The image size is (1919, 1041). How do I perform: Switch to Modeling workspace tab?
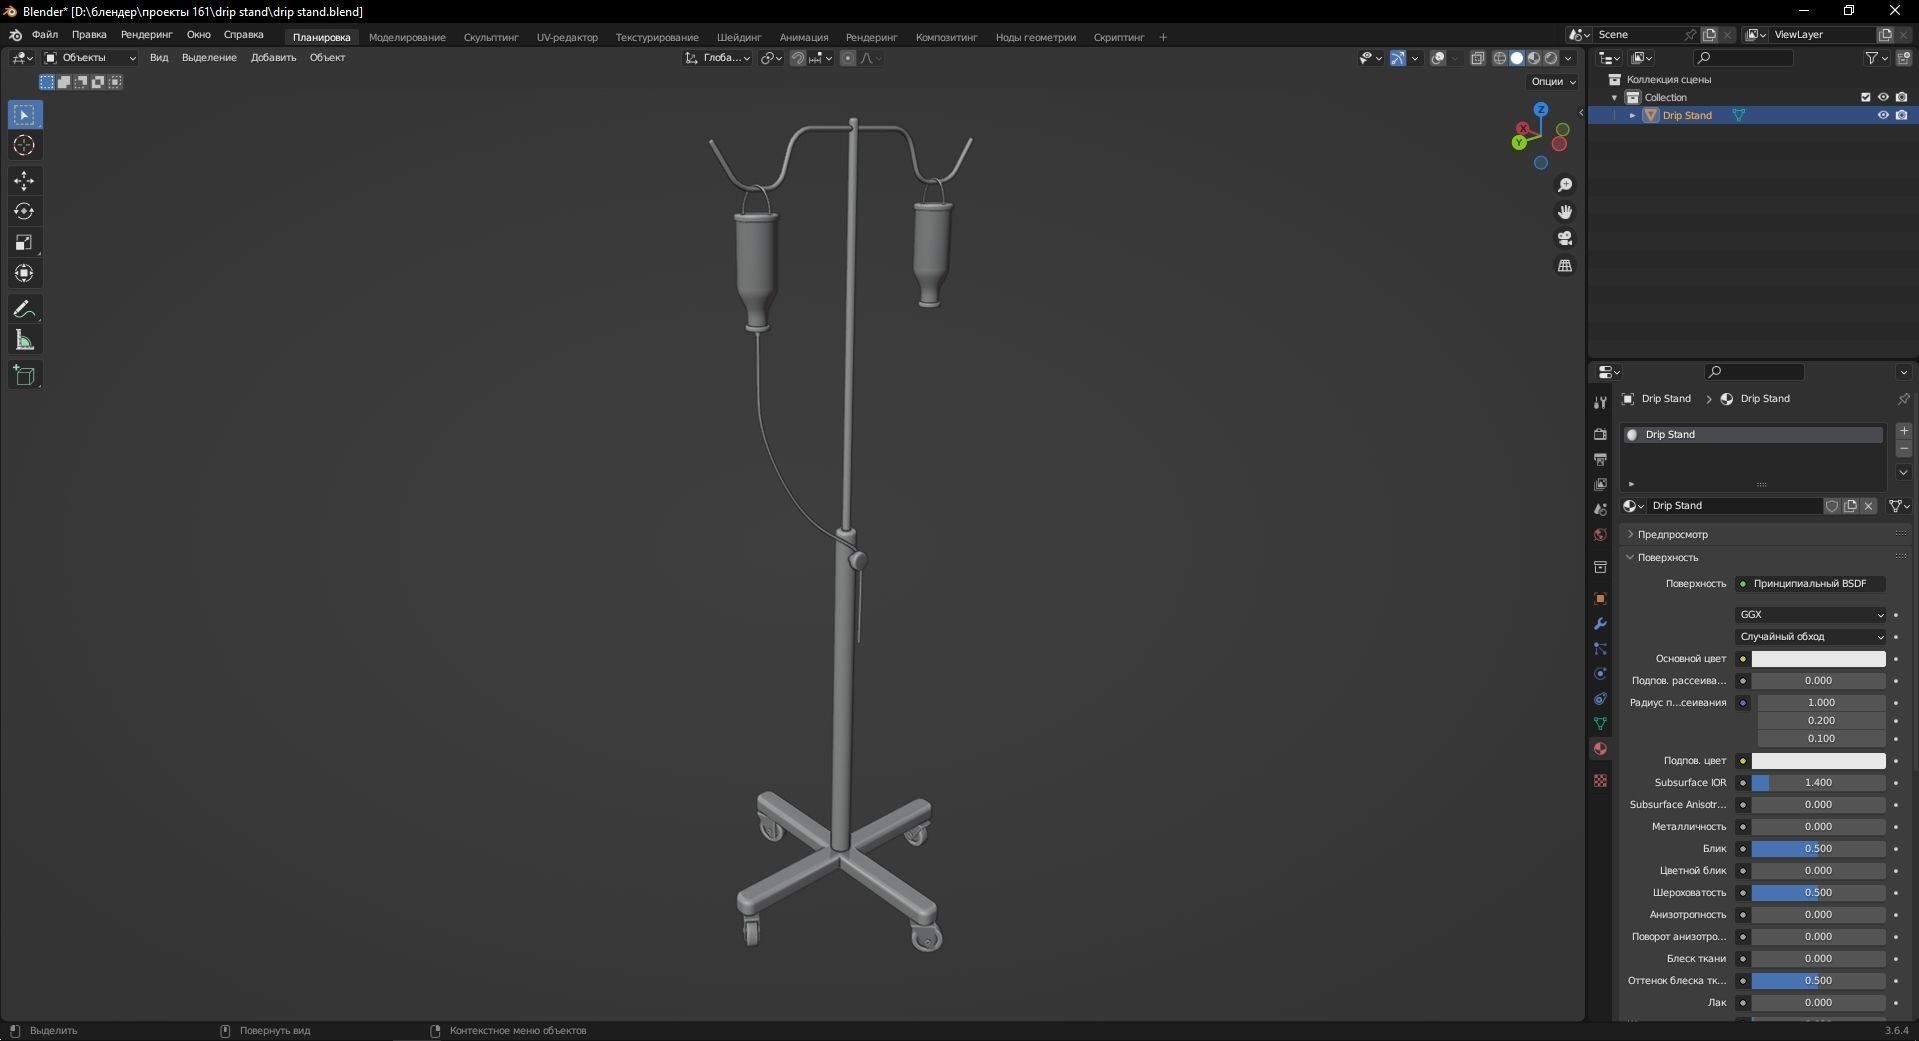click(407, 38)
